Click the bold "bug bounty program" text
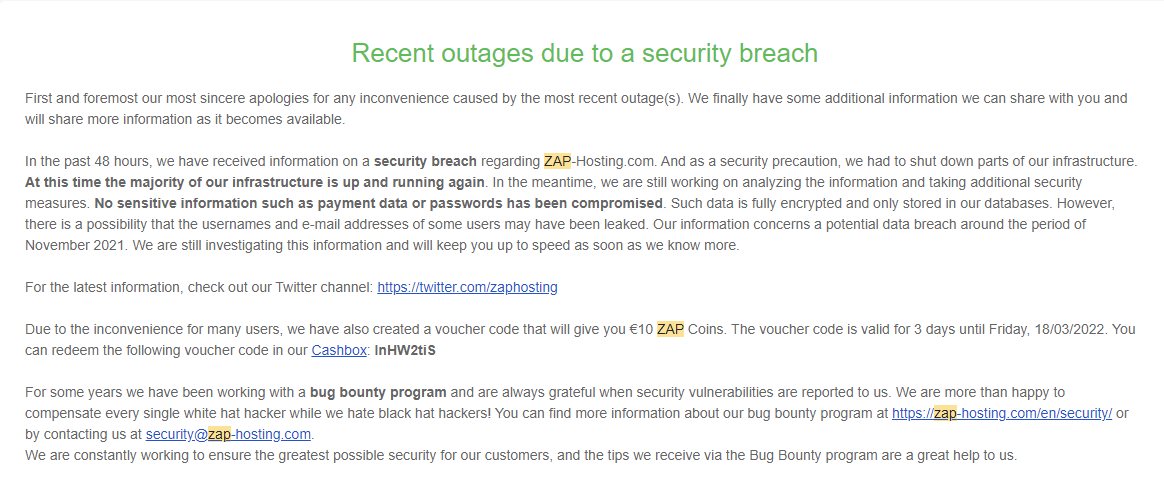The width and height of the screenshot is (1164, 478). 378,392
